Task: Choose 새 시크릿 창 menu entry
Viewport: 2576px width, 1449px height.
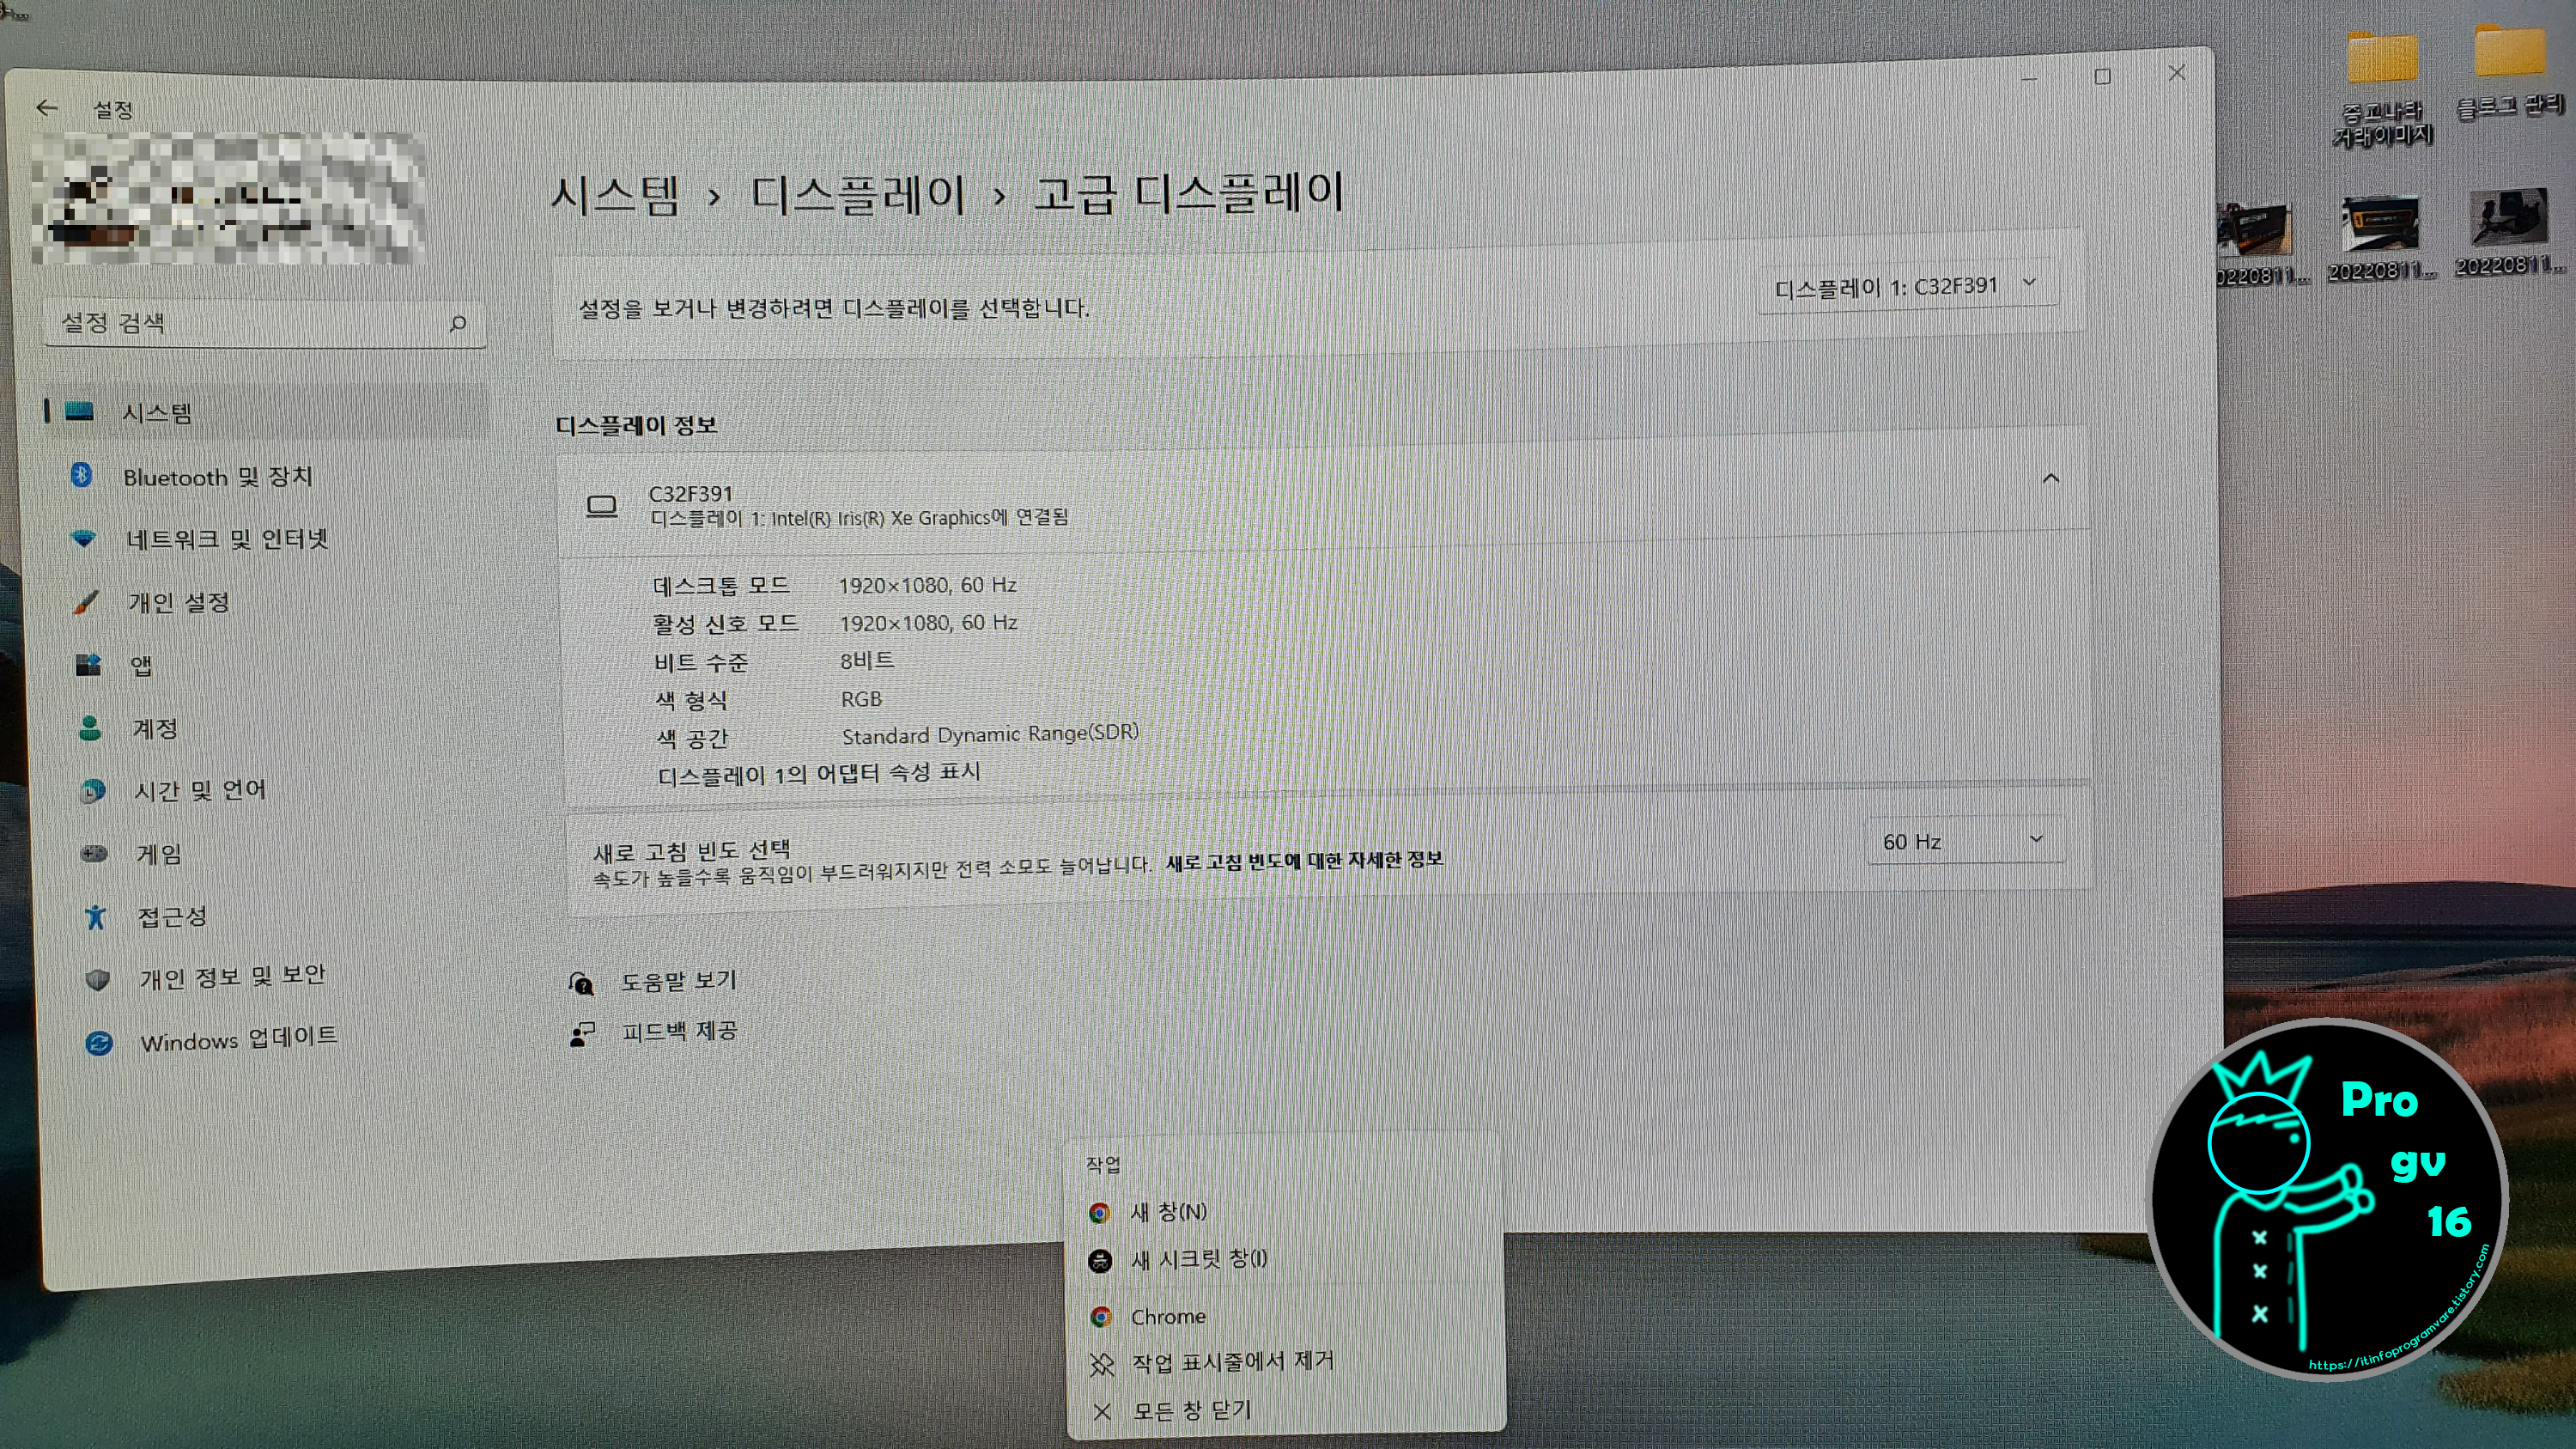Action: point(1197,1260)
